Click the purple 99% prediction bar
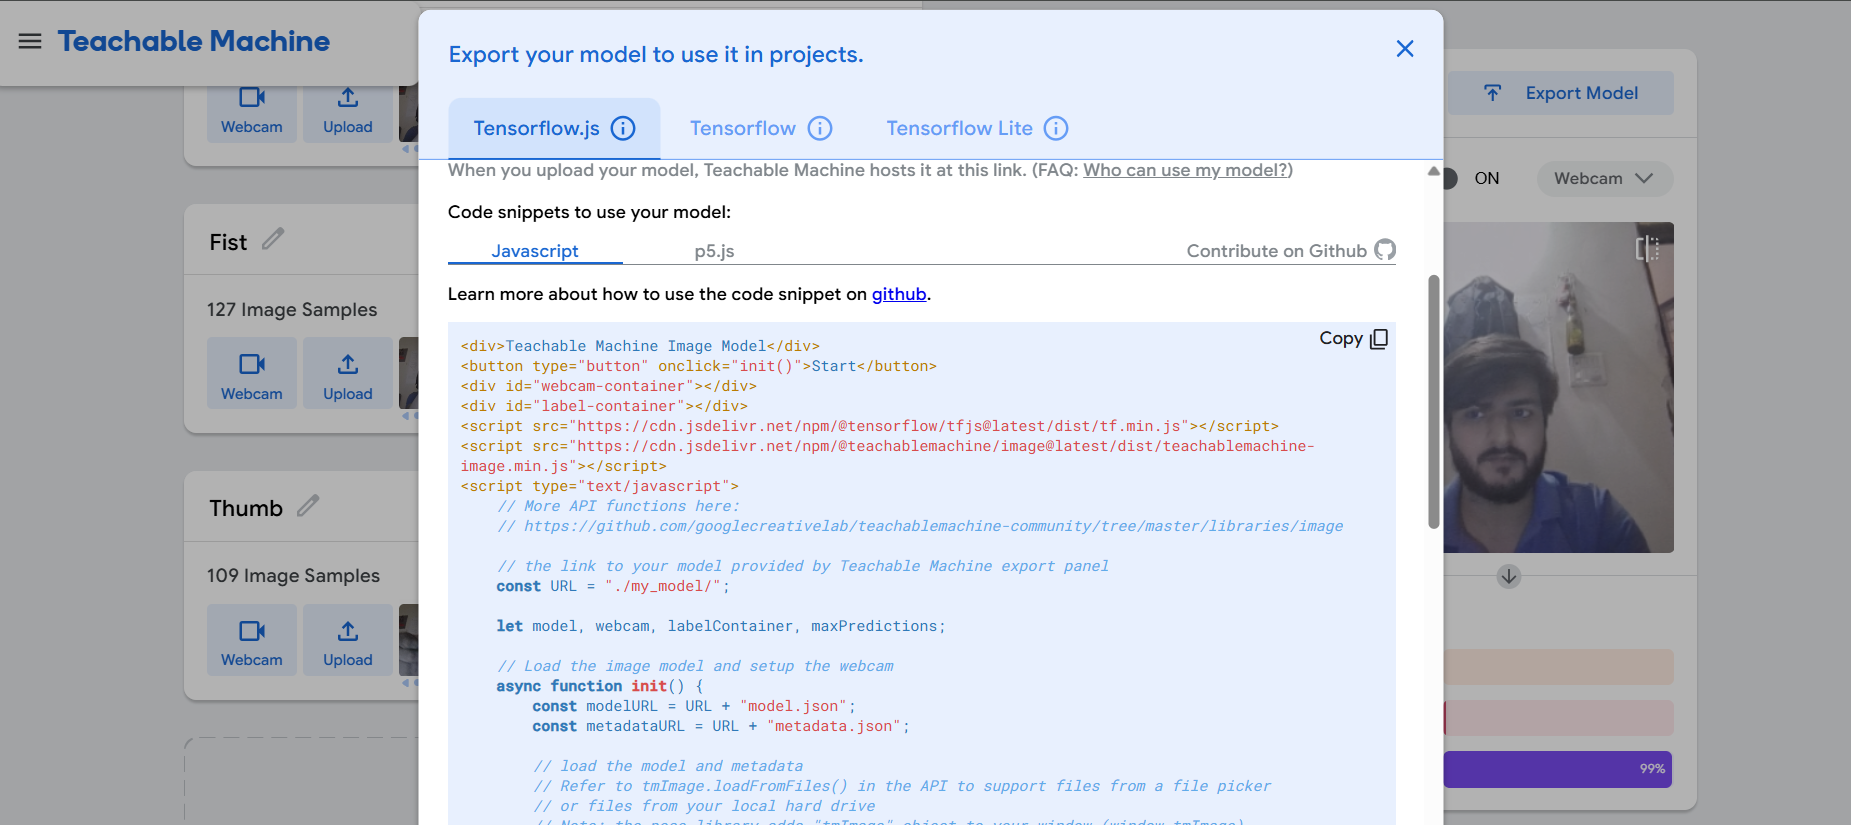 (1558, 769)
